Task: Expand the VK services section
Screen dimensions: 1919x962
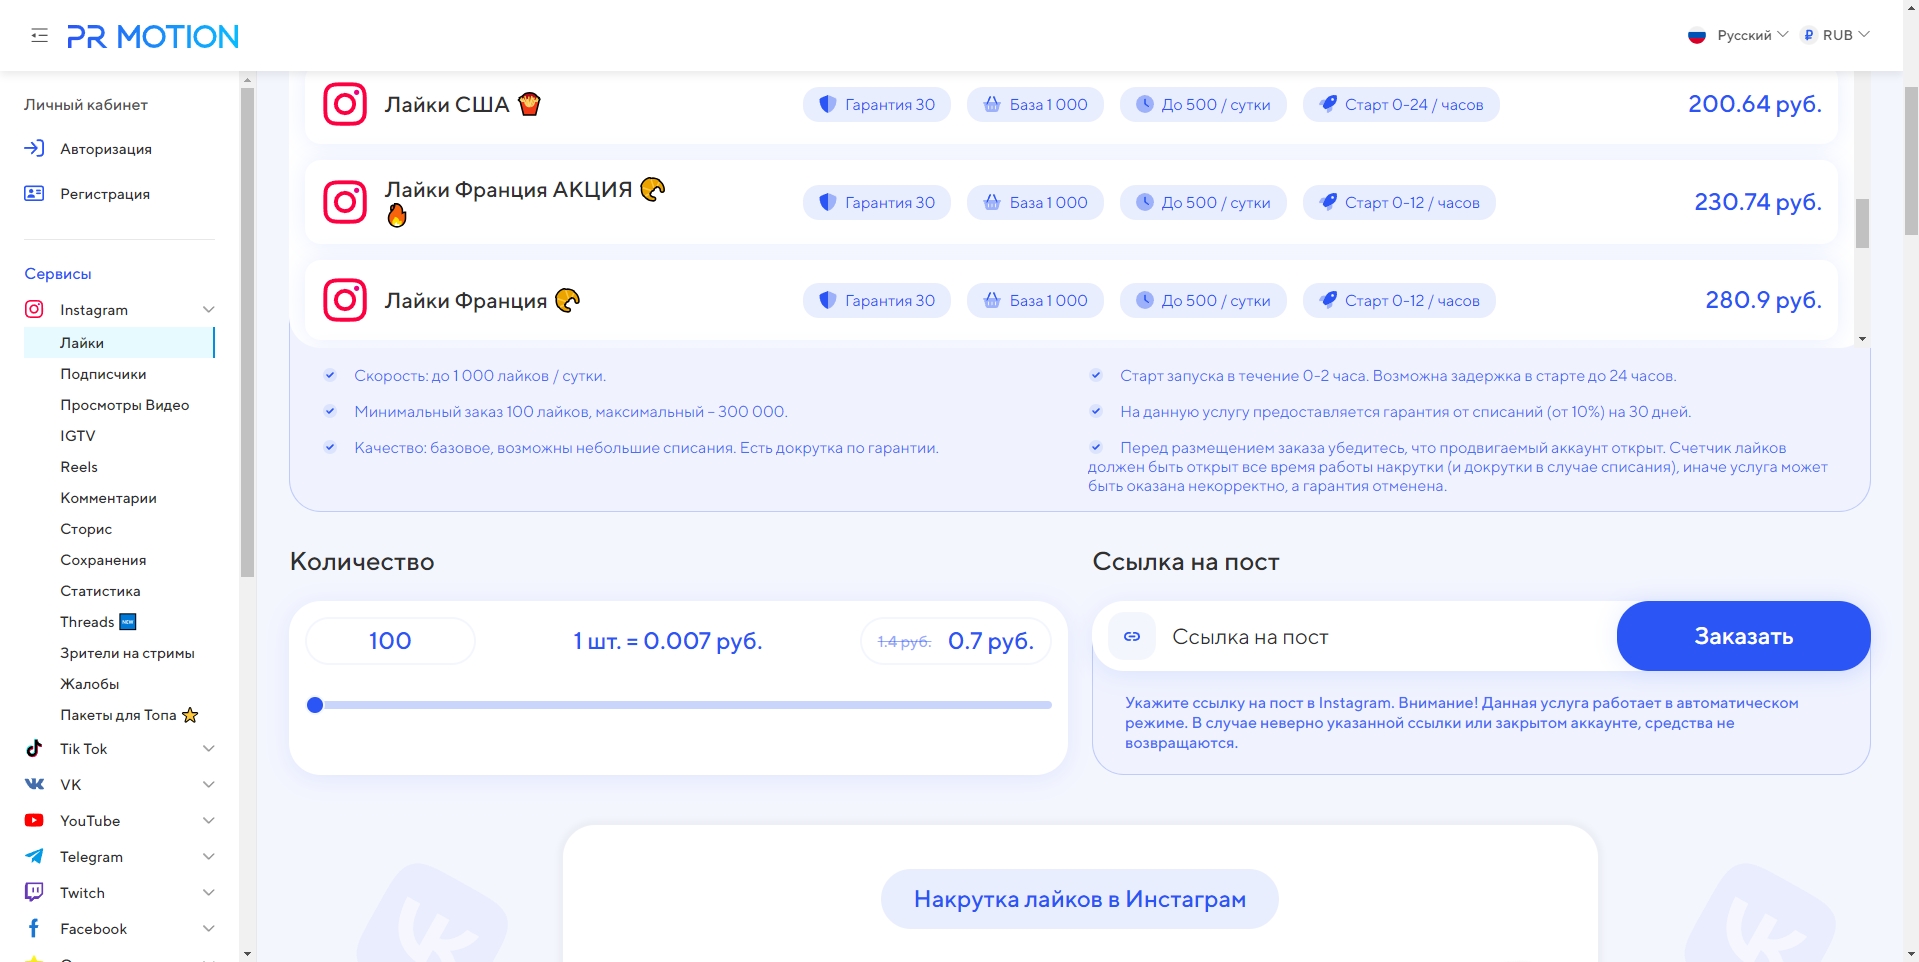Action: pyautogui.click(x=209, y=784)
